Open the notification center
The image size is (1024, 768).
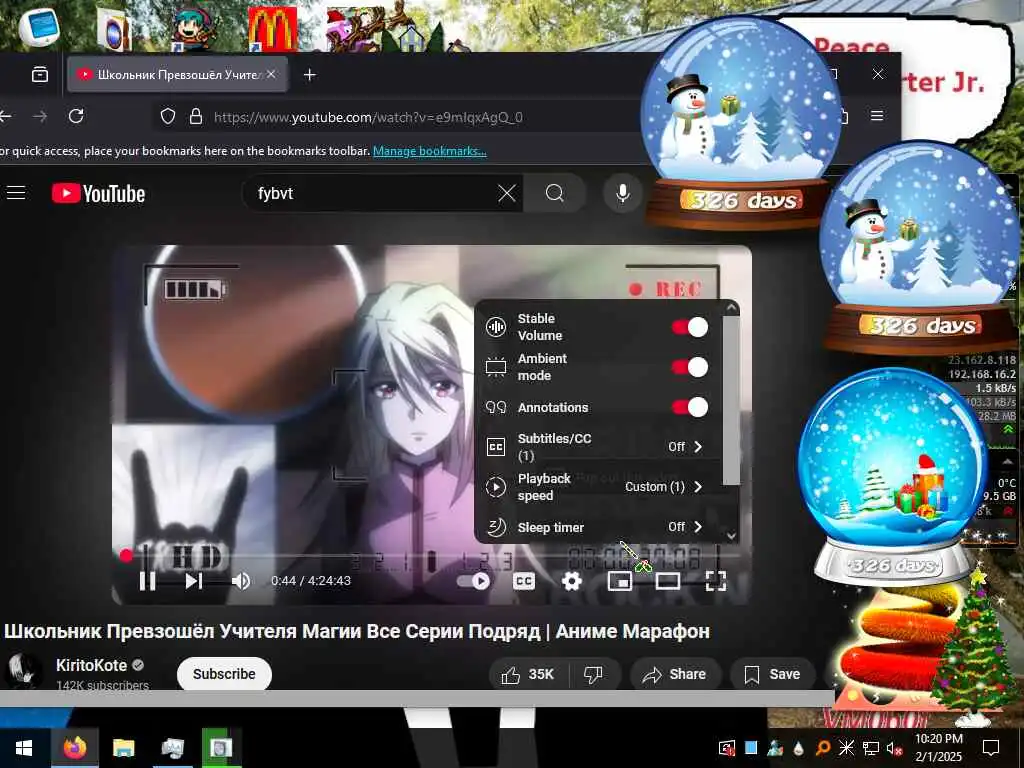[991, 748]
